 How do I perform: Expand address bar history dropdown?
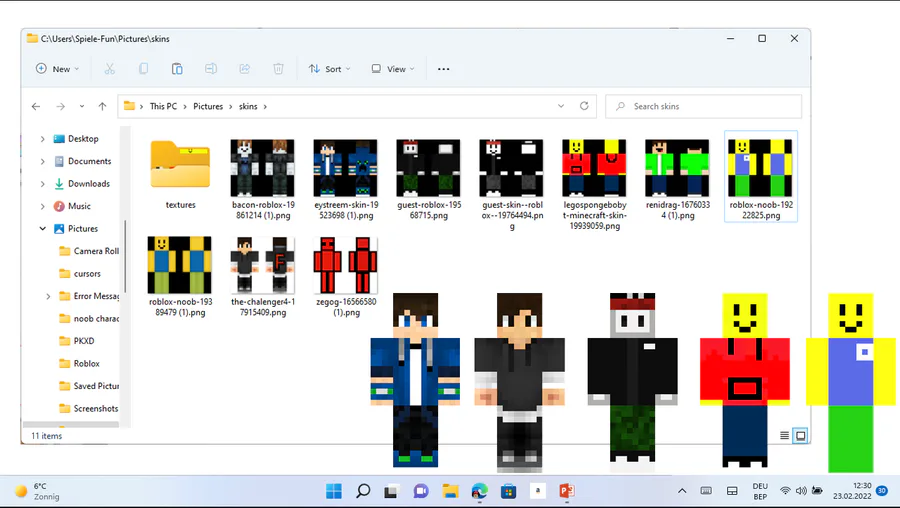(561, 106)
